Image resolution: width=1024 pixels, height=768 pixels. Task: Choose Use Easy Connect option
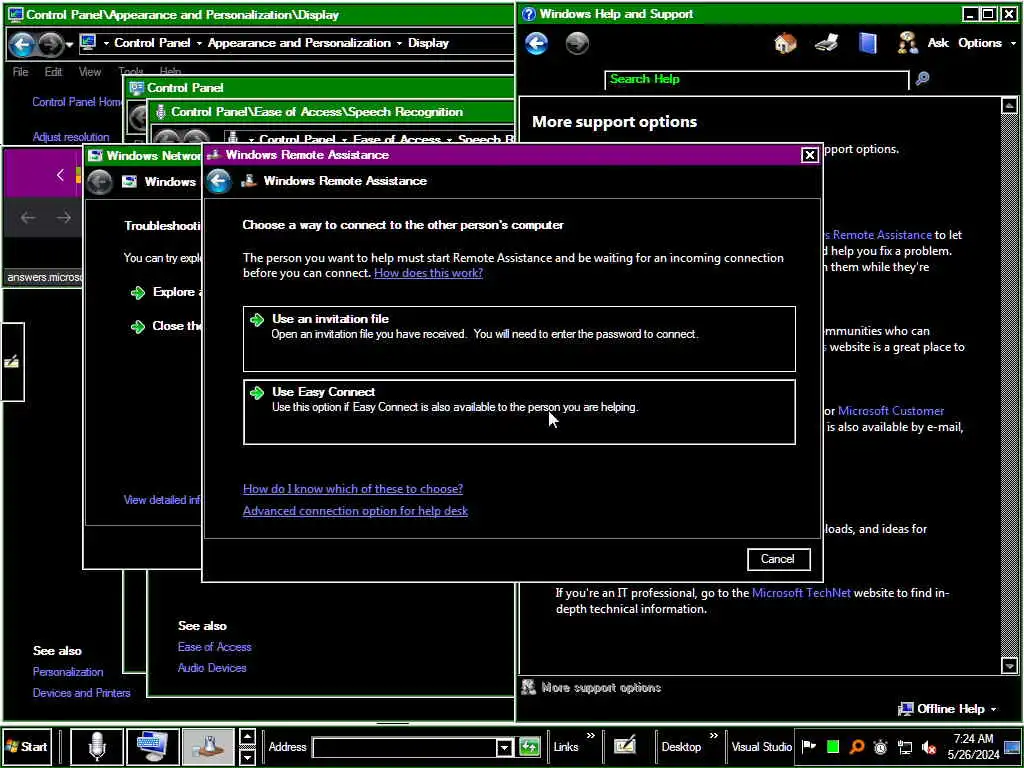point(519,411)
